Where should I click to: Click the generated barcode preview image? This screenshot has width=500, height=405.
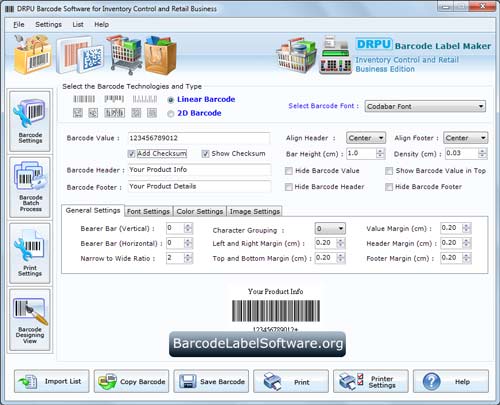pos(276,311)
